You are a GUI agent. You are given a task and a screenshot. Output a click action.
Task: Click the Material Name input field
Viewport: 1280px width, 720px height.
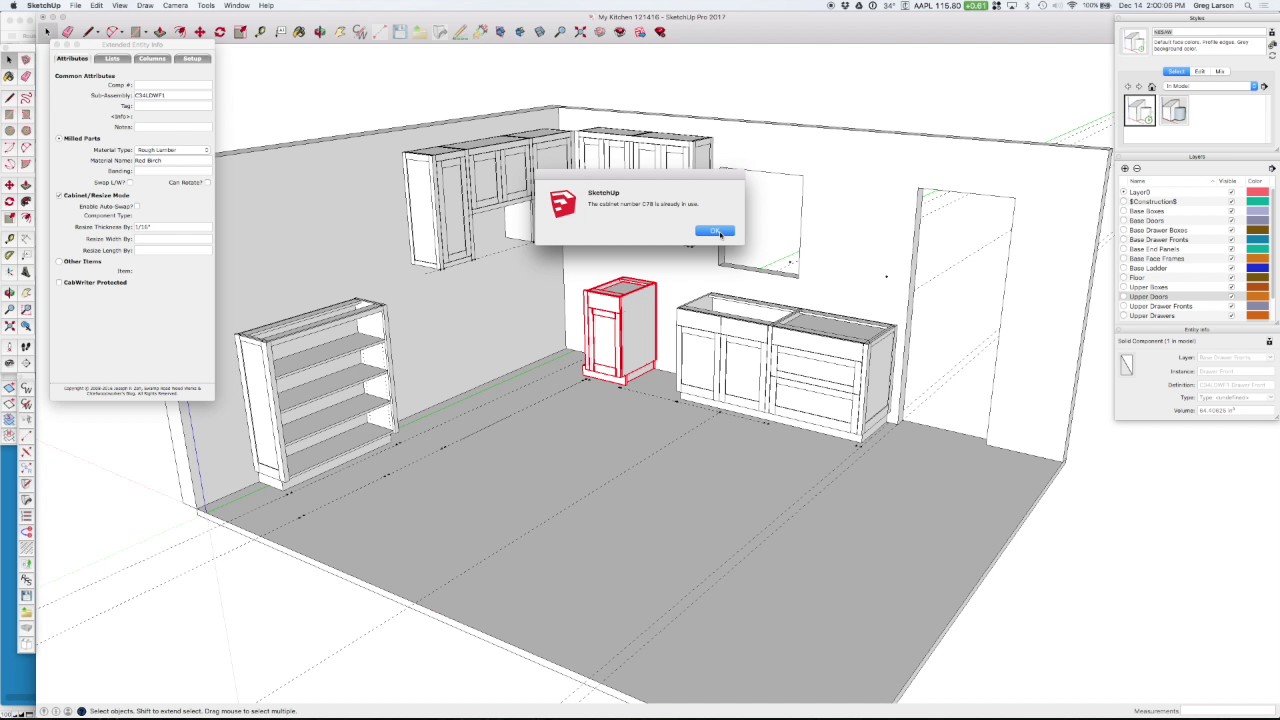[x=173, y=161]
